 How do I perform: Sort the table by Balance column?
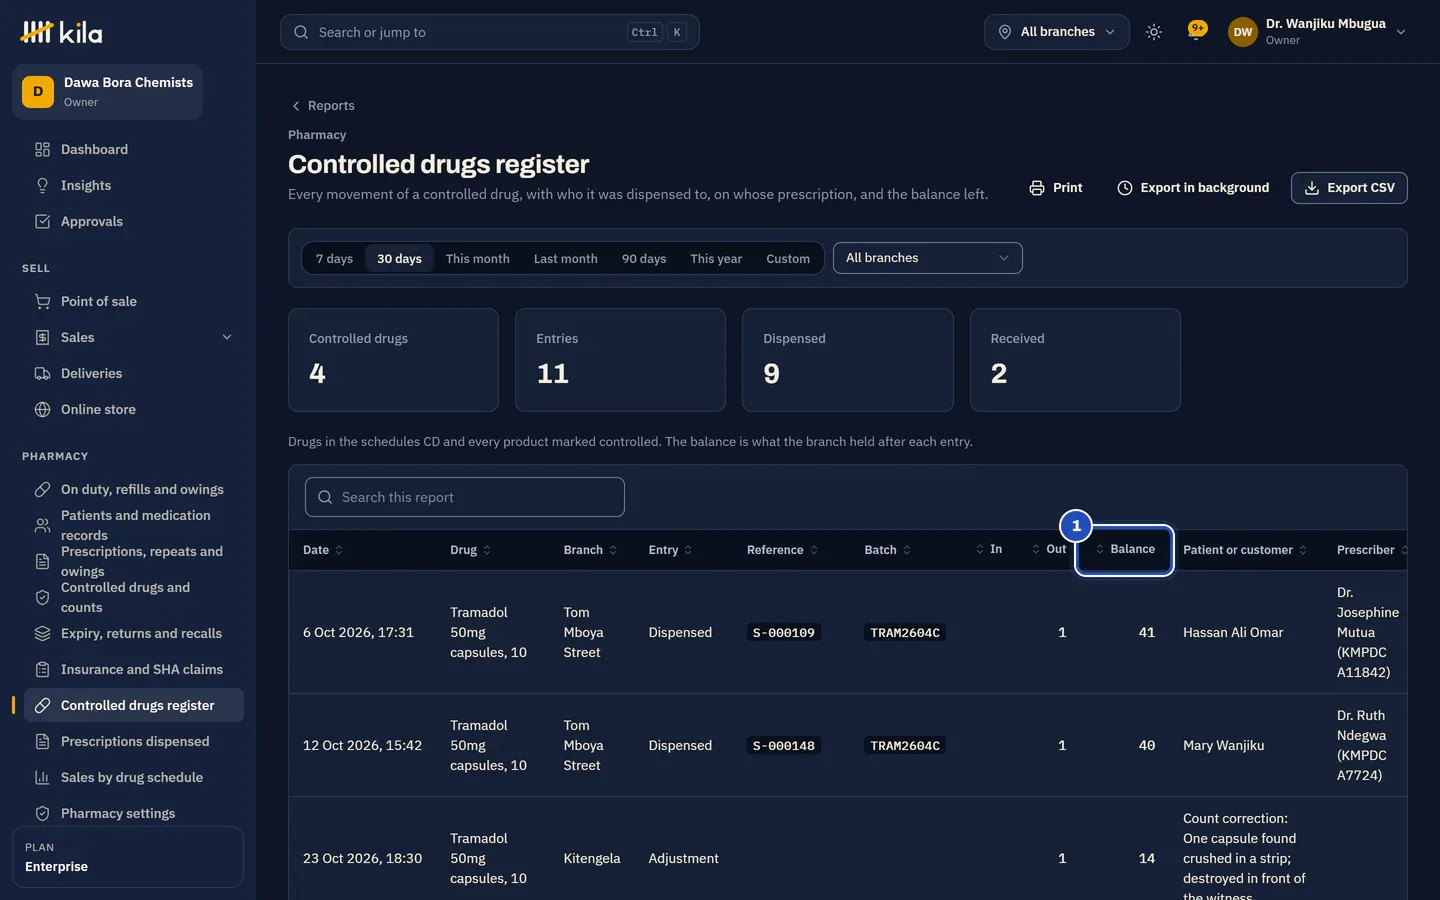(1125, 549)
